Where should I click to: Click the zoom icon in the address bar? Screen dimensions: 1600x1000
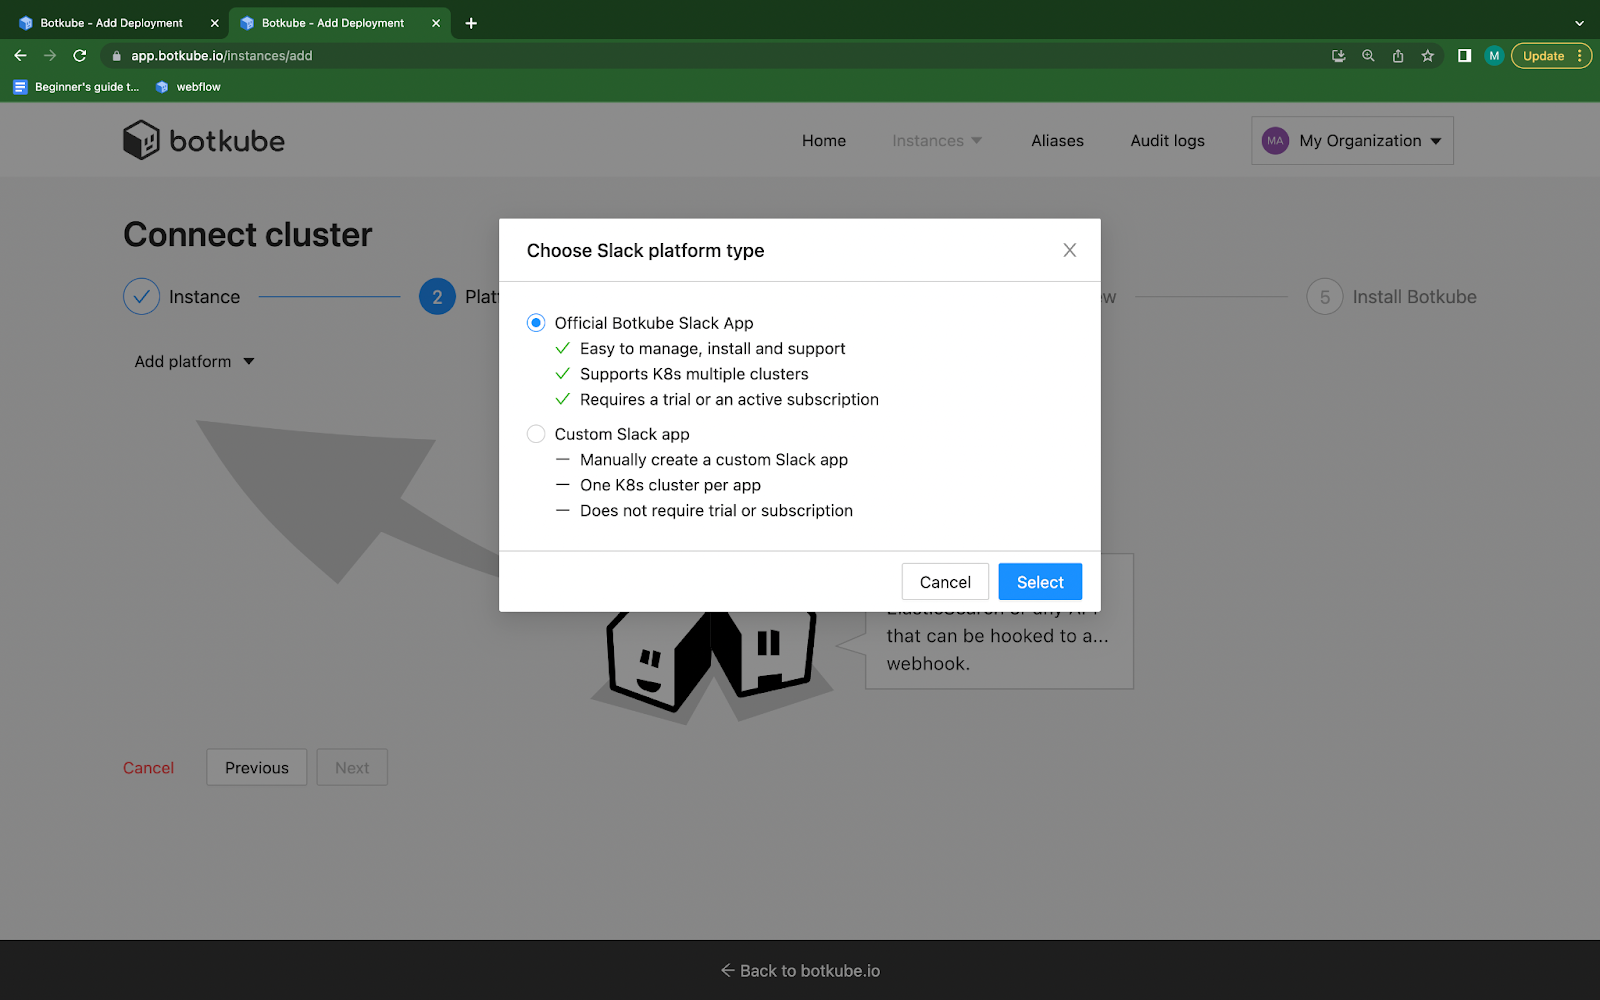1367,56
